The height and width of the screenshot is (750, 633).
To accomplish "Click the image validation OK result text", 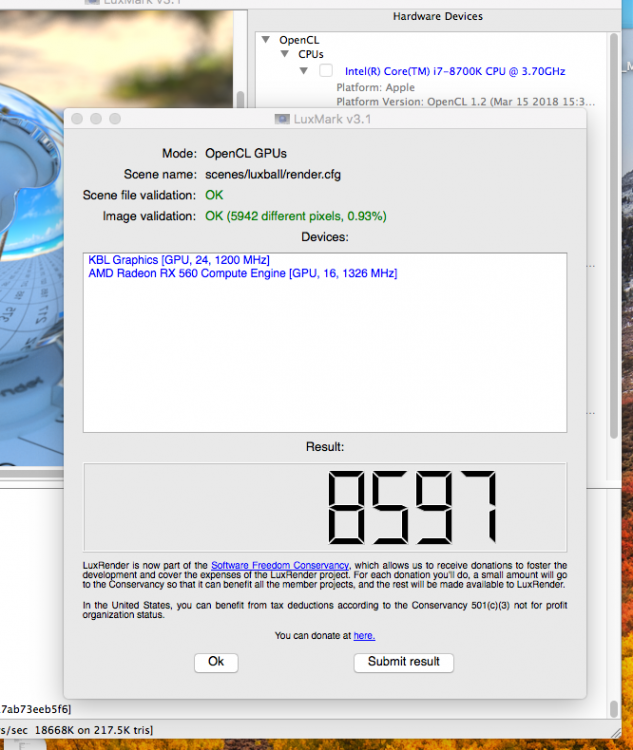I will 296,216.
